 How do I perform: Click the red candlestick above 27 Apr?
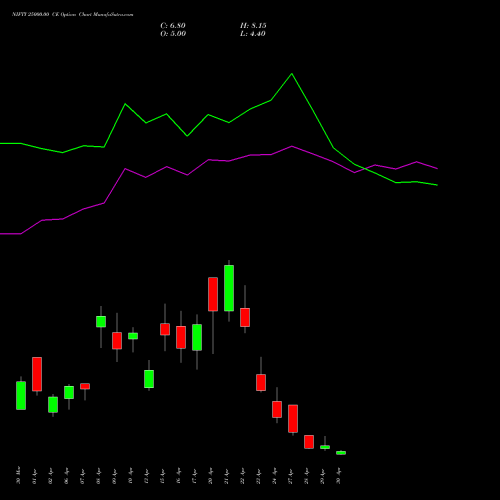pos(293,419)
